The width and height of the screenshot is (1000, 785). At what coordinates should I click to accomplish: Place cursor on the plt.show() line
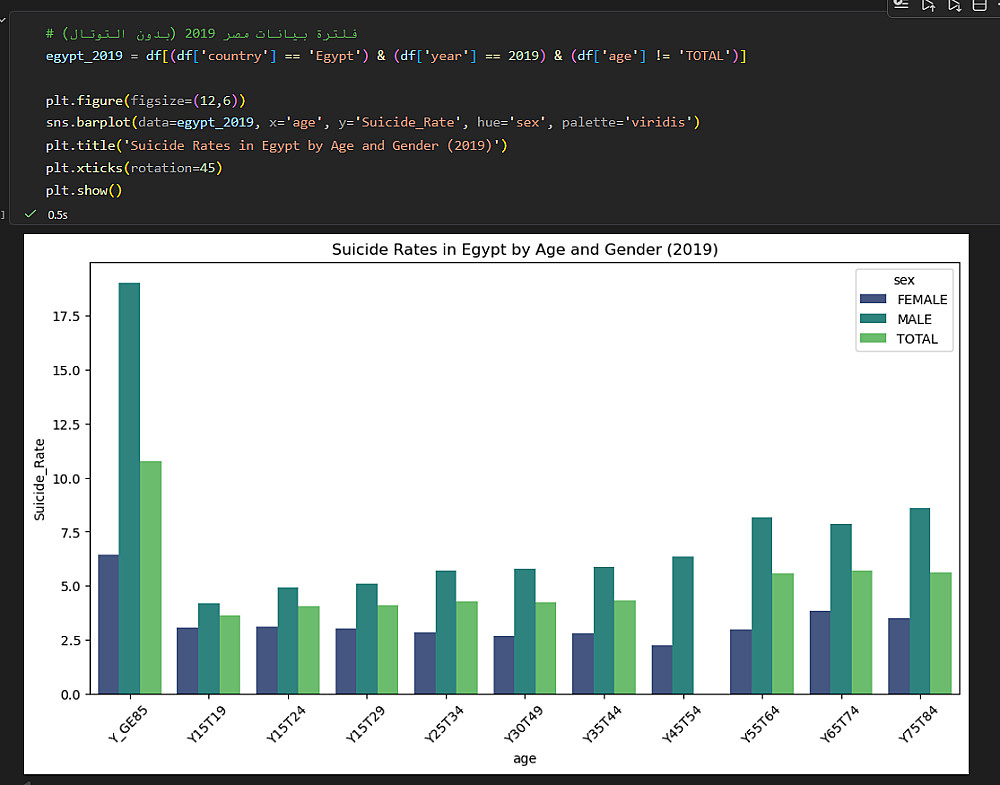[x=83, y=190]
